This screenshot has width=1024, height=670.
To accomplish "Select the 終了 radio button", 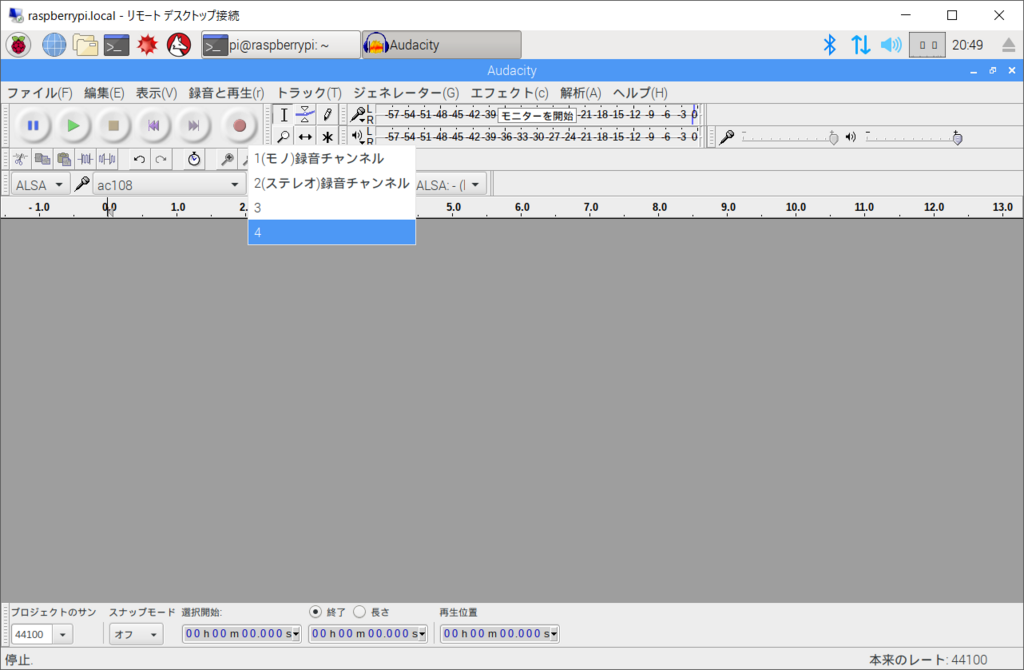I will coord(315,612).
